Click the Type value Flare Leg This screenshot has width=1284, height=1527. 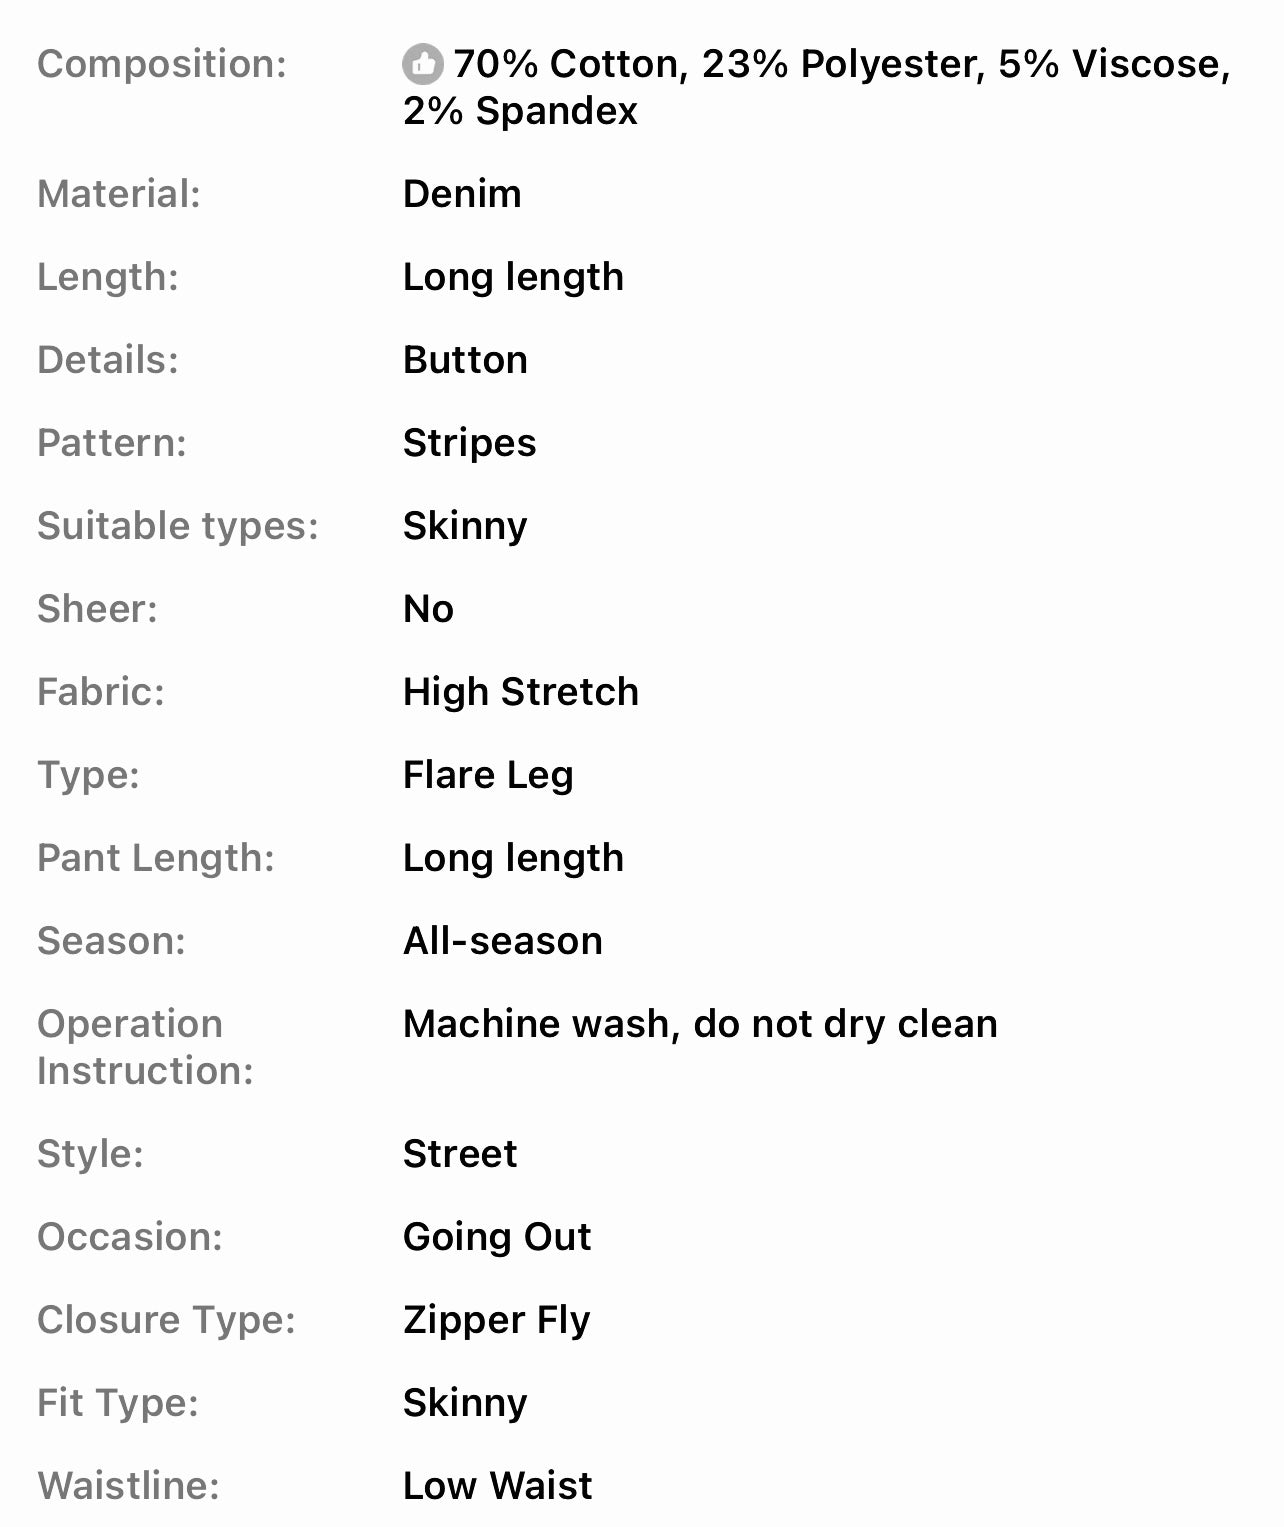click(488, 775)
